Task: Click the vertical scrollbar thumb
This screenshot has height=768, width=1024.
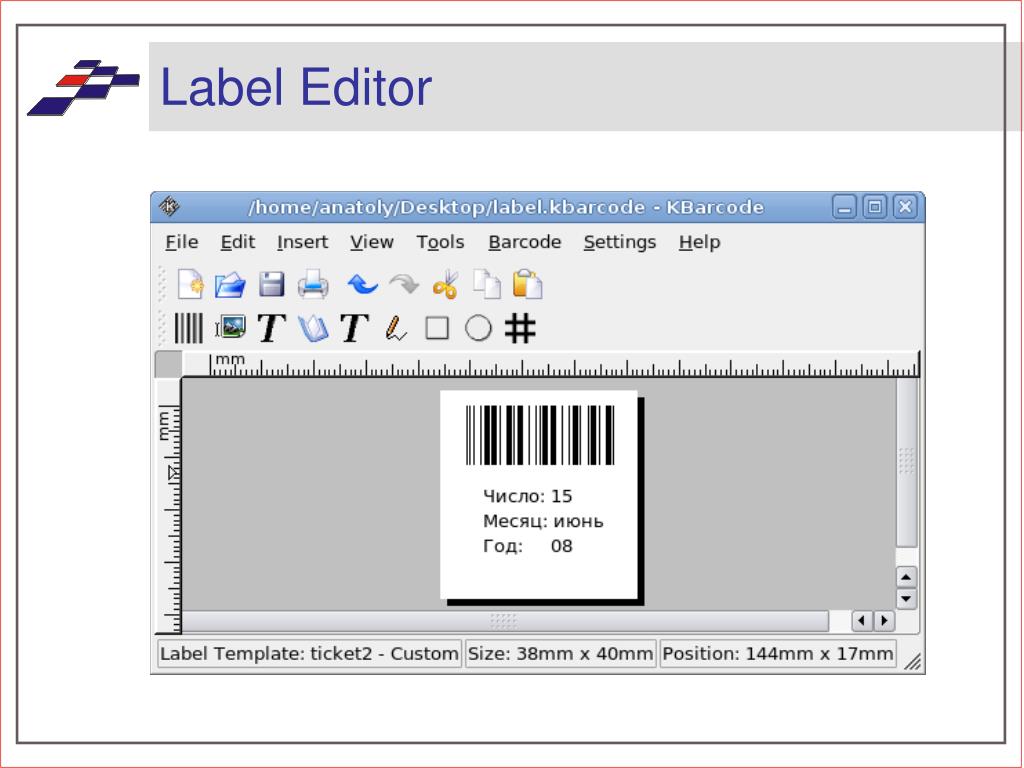Action: 906,463
